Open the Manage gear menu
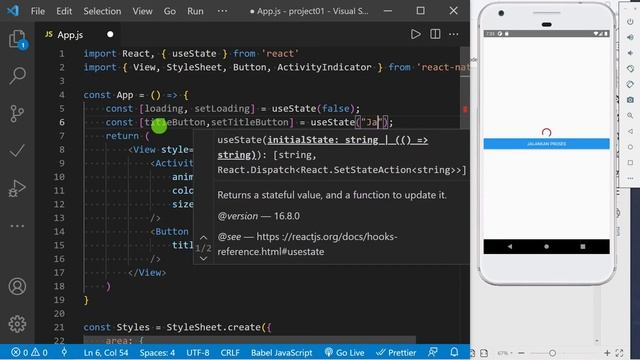Screen dimensions: 640x360 point(17,324)
